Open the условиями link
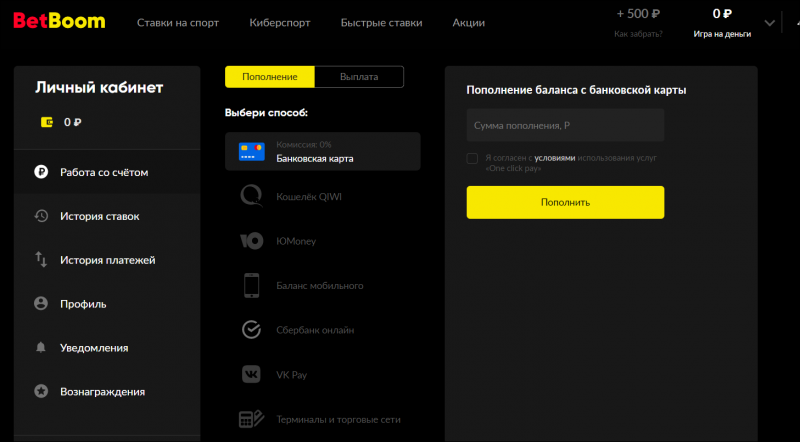This screenshot has height=442, width=800. click(555, 158)
